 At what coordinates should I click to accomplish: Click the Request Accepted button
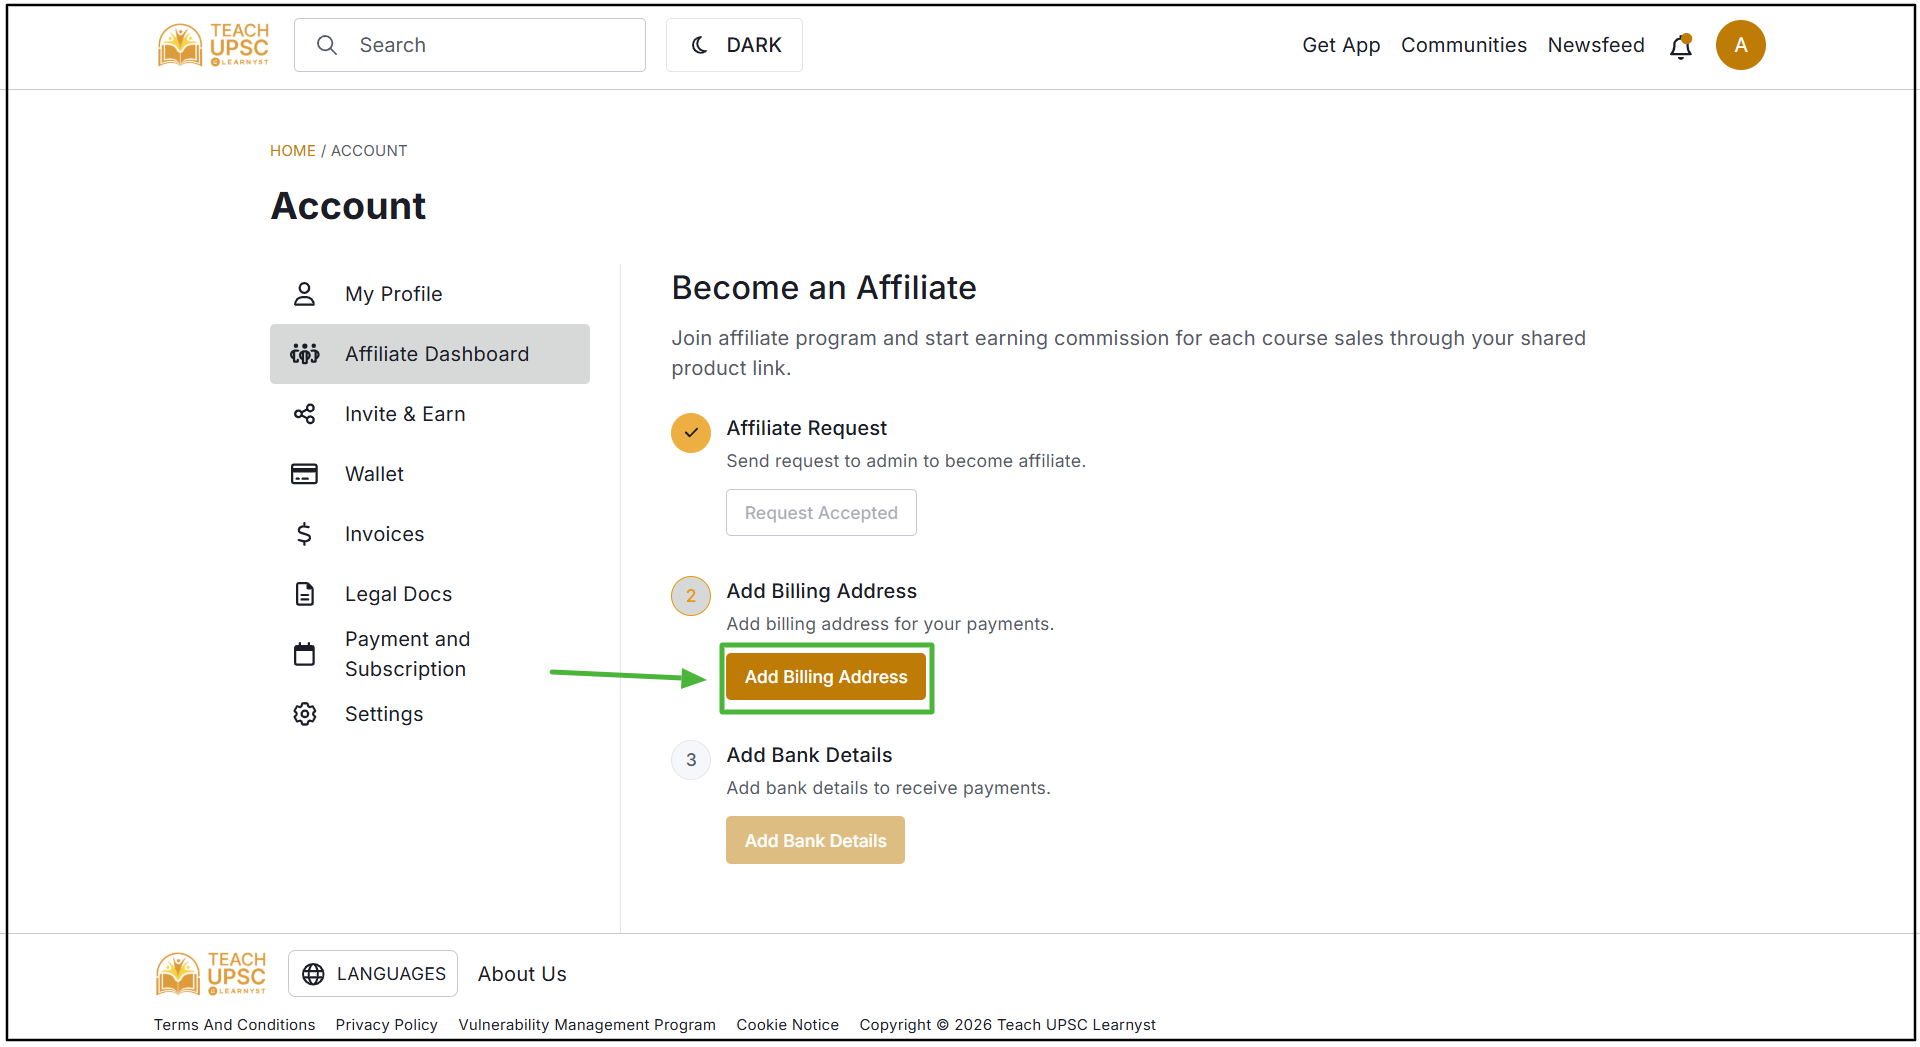pos(821,513)
